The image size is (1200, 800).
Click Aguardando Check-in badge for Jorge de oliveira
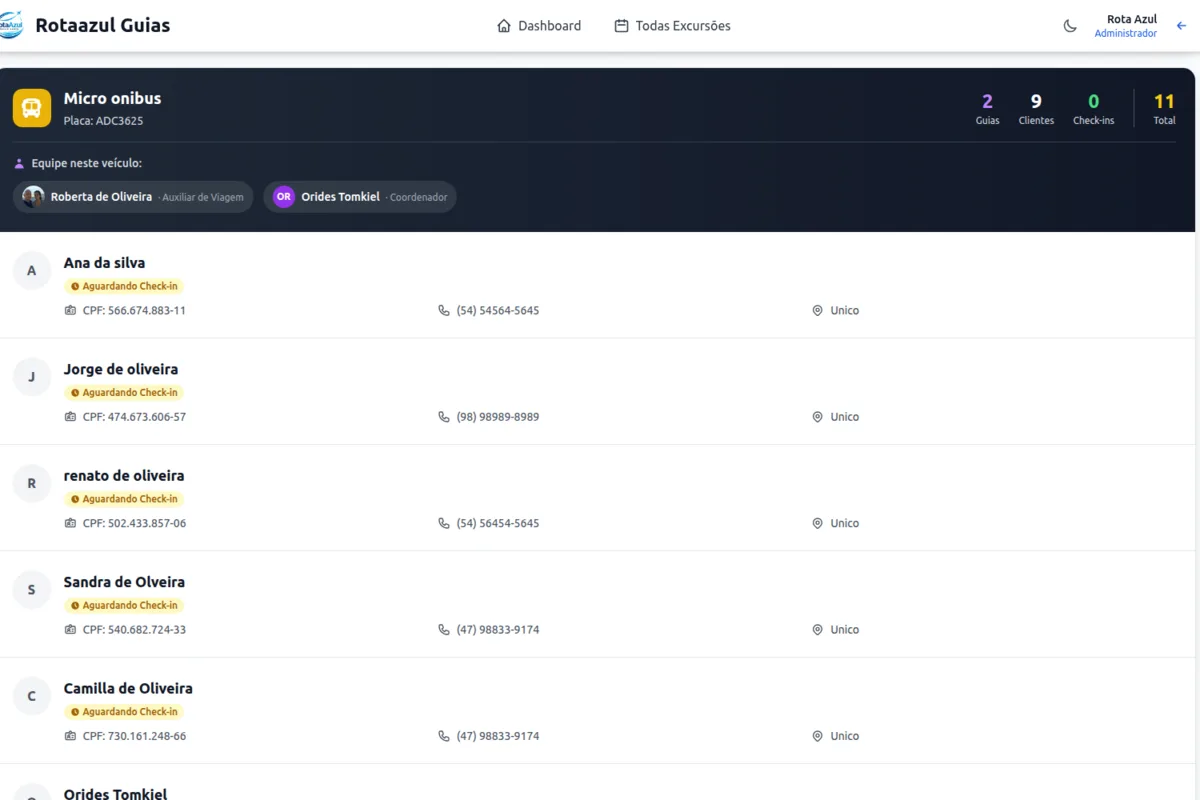124,393
